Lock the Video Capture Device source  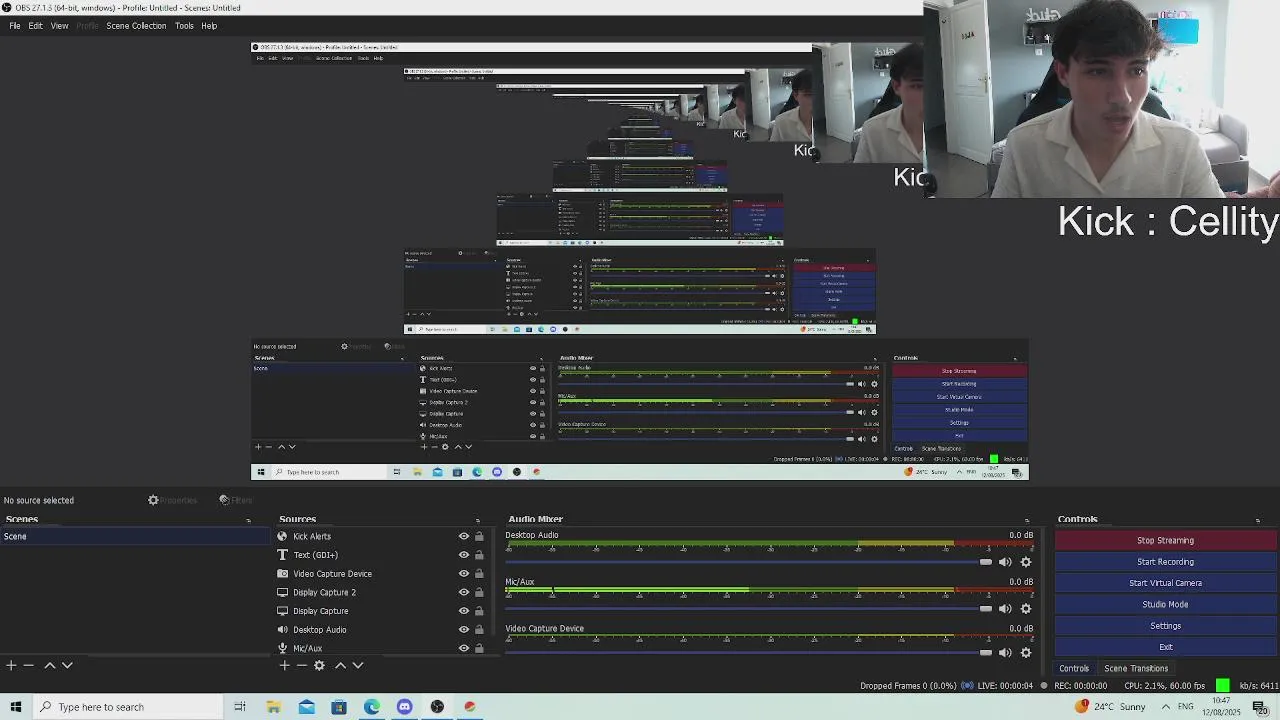click(479, 574)
